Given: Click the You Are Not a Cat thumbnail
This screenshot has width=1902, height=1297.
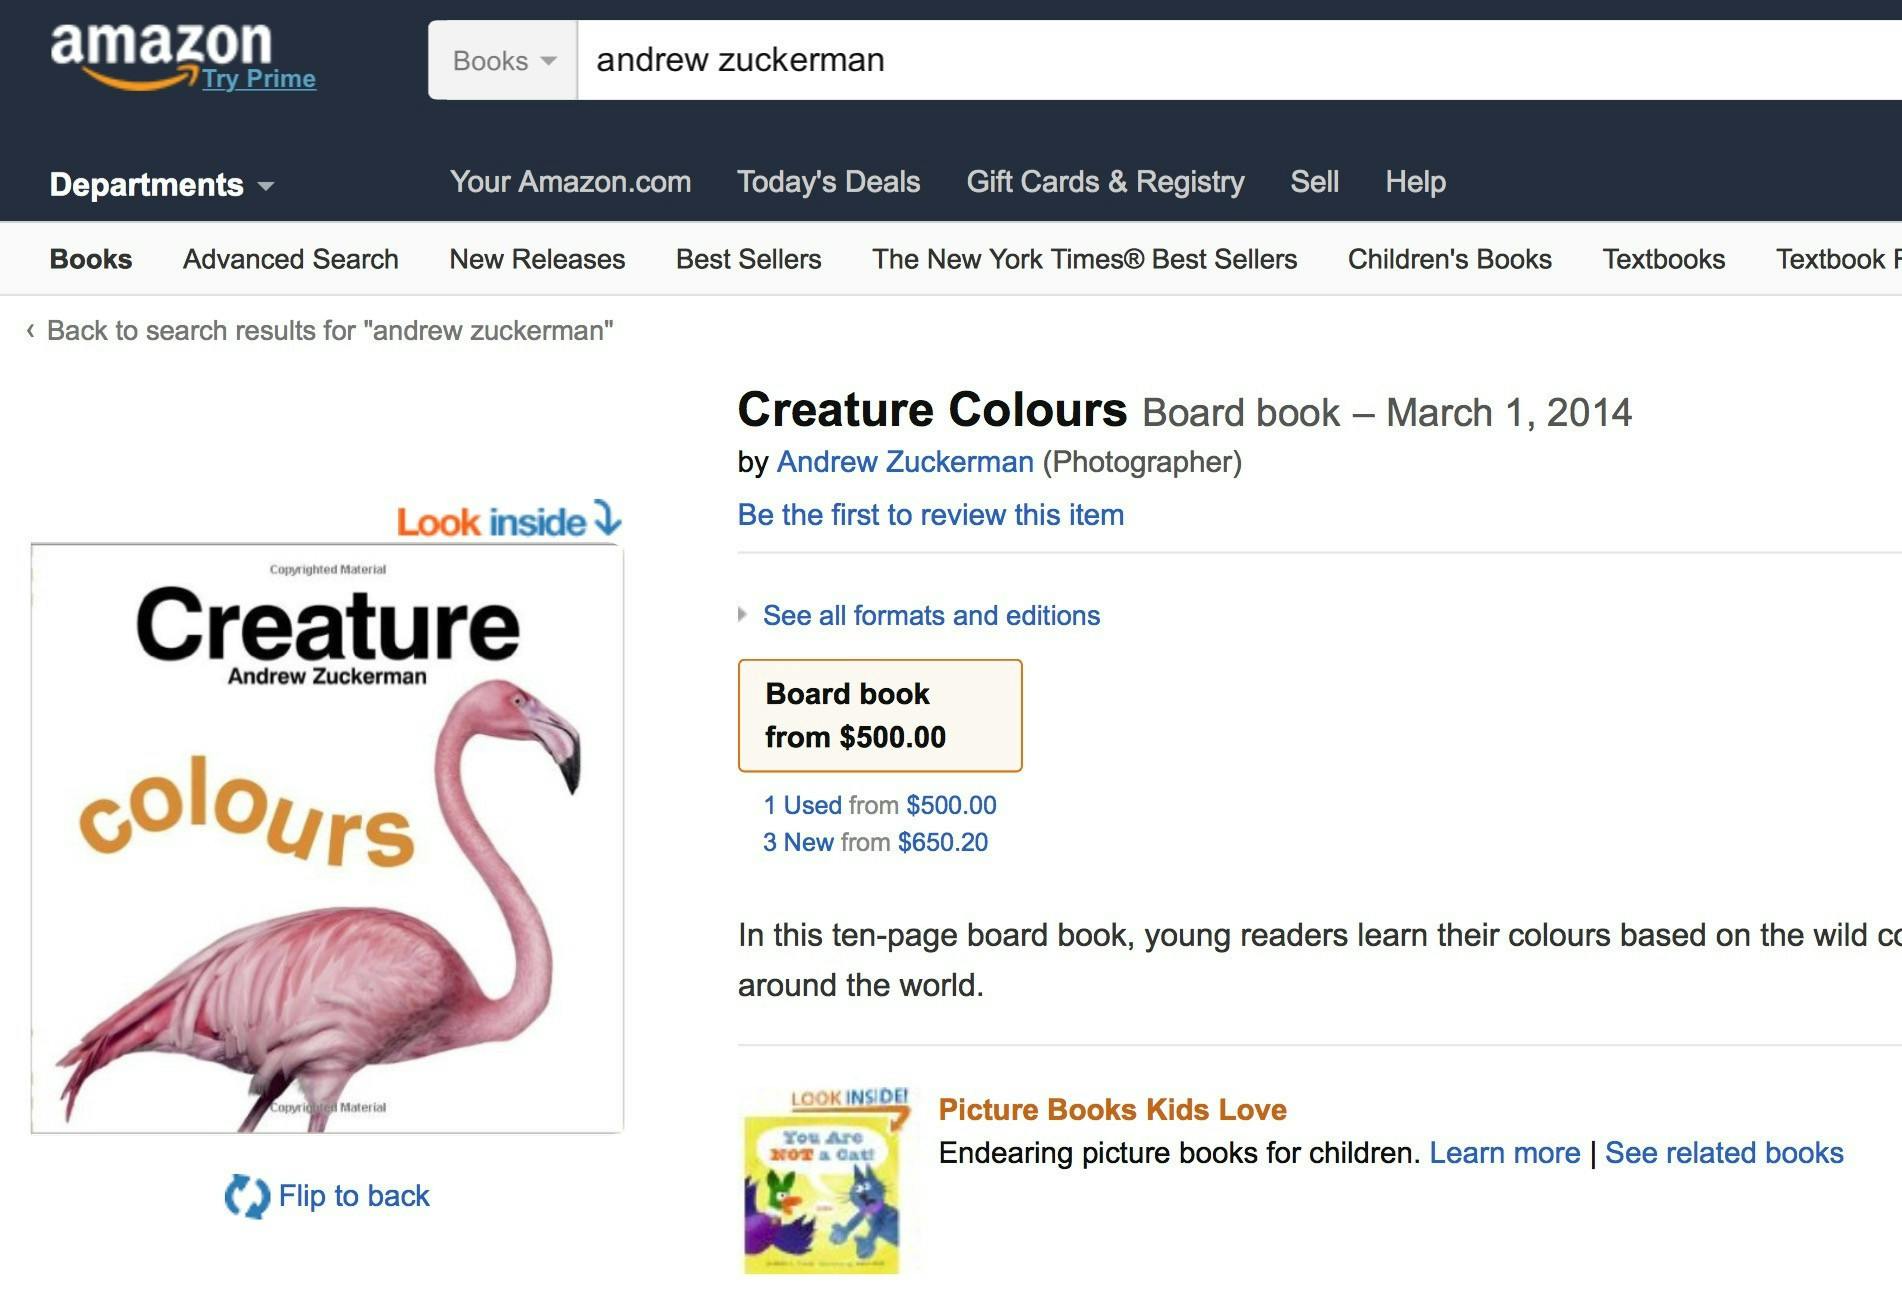Looking at the screenshot, I should tap(823, 1185).
